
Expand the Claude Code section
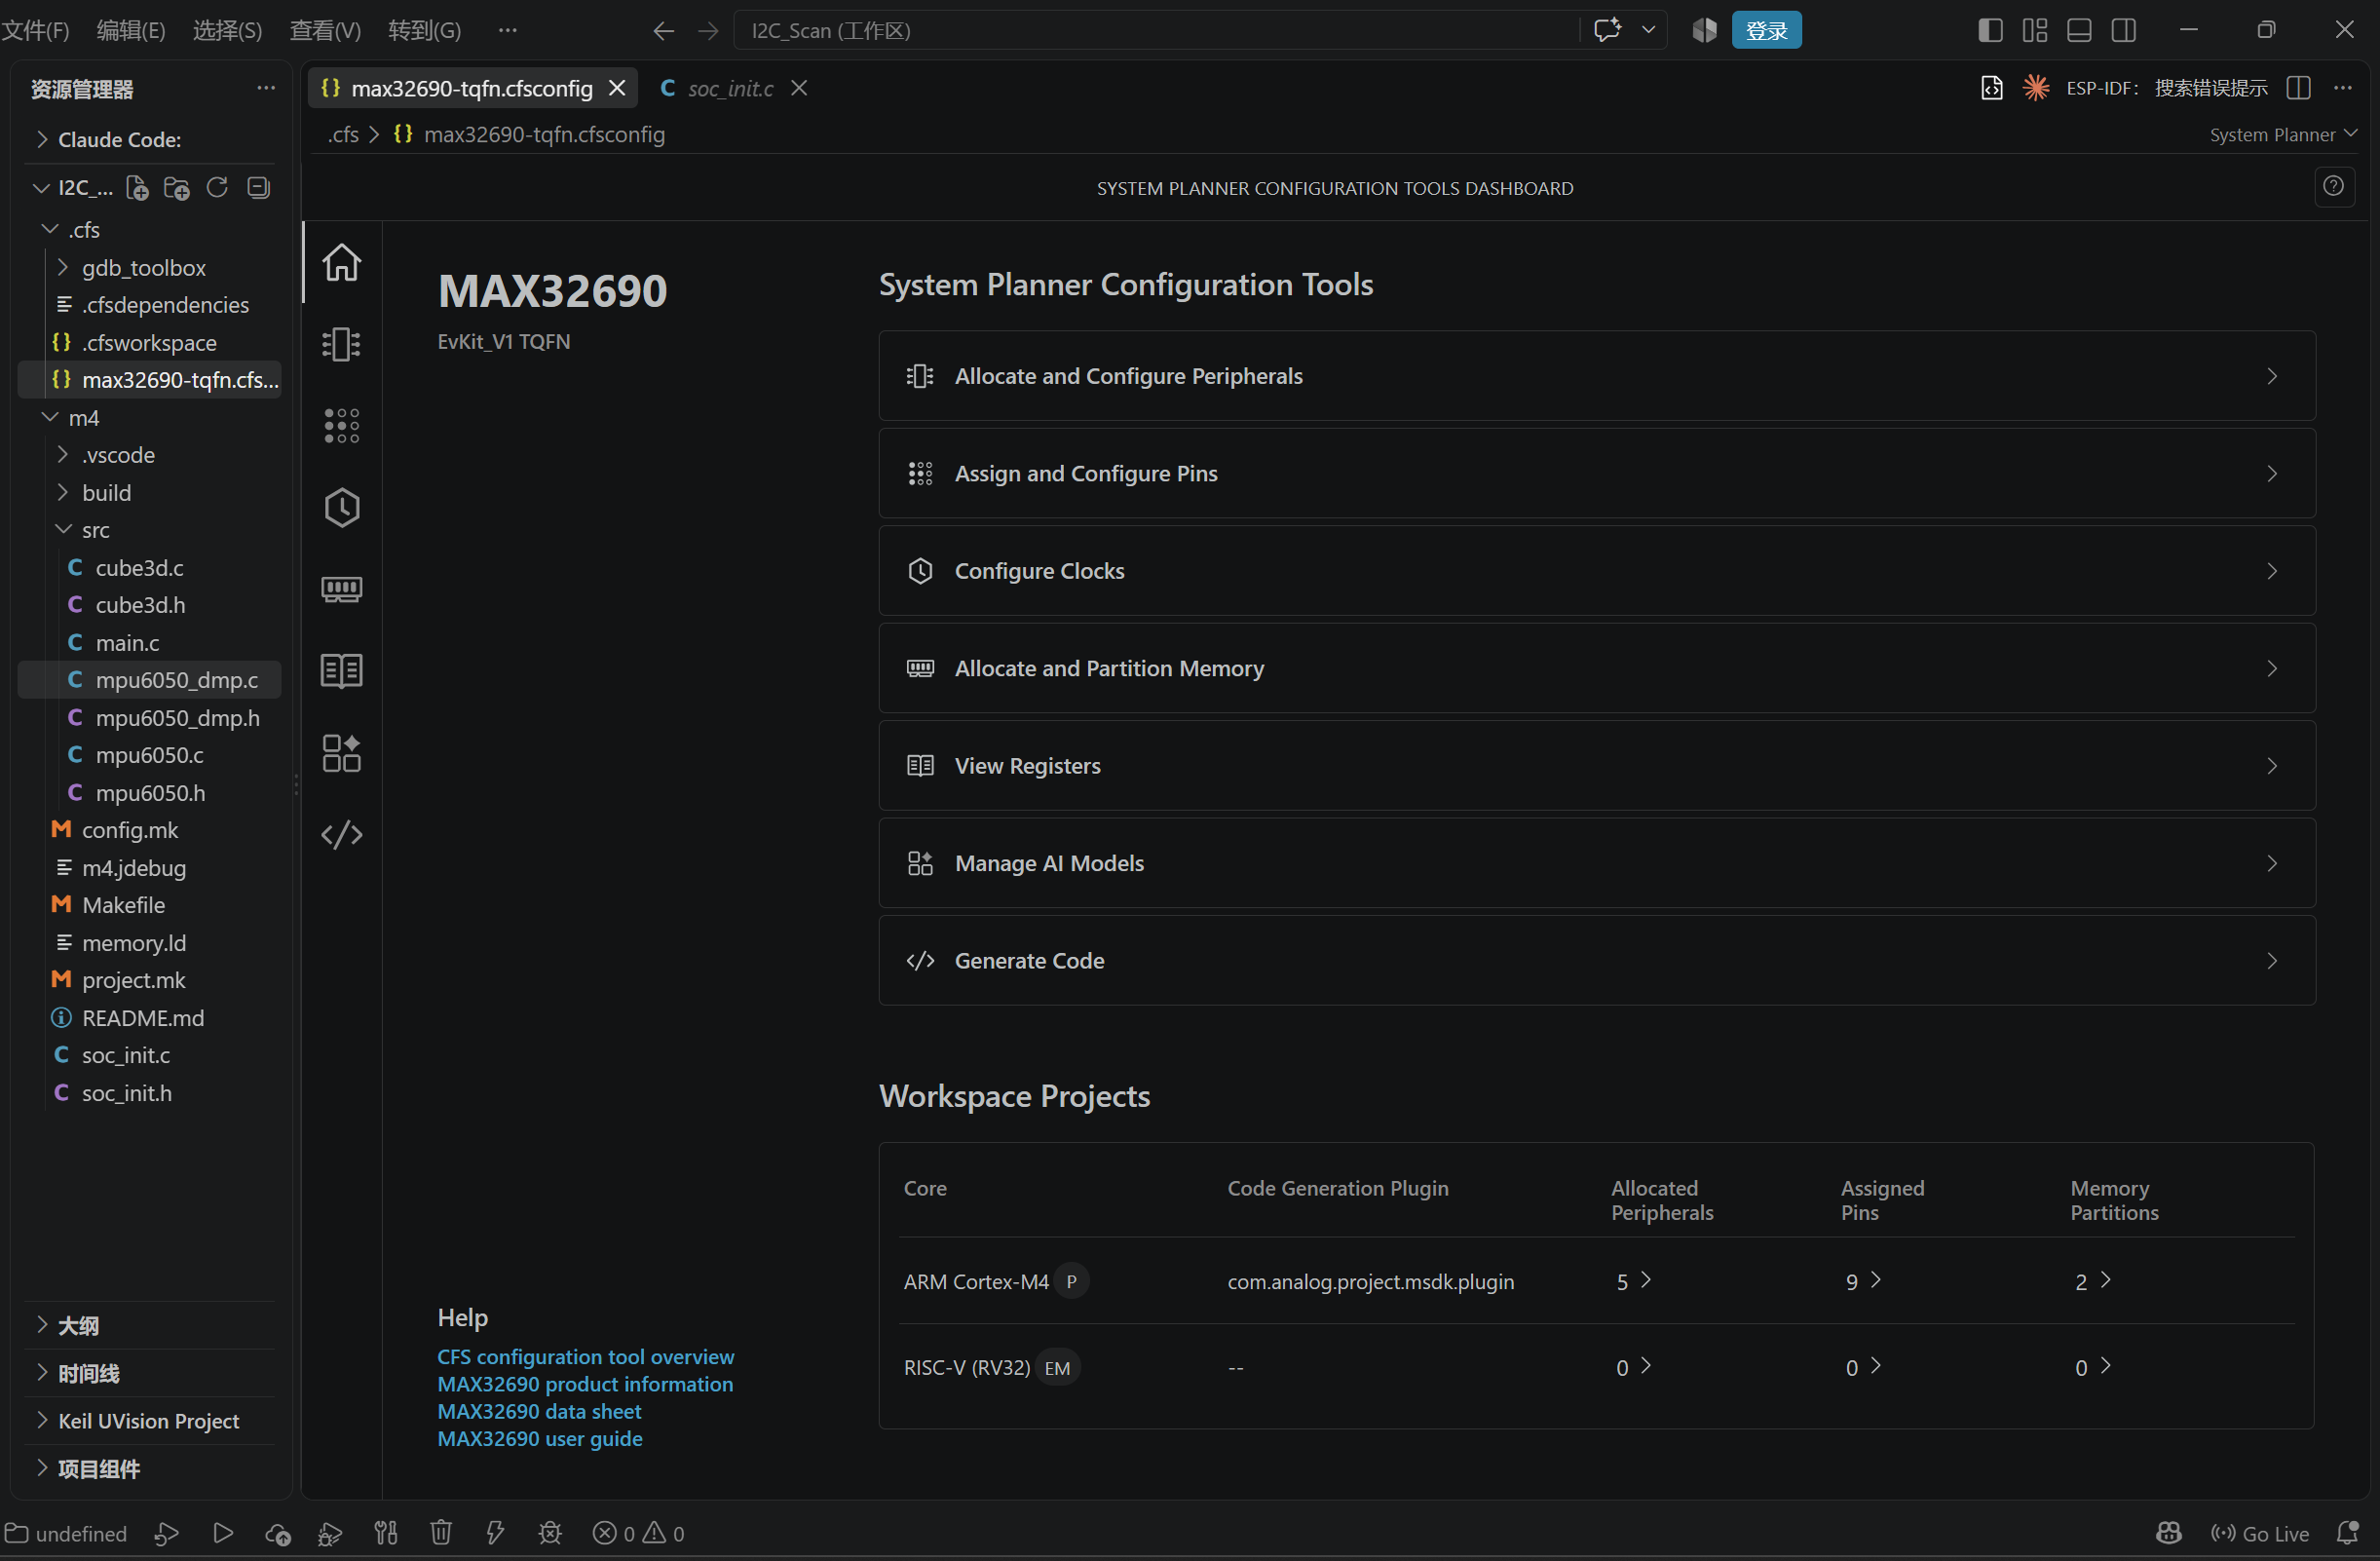click(x=120, y=139)
